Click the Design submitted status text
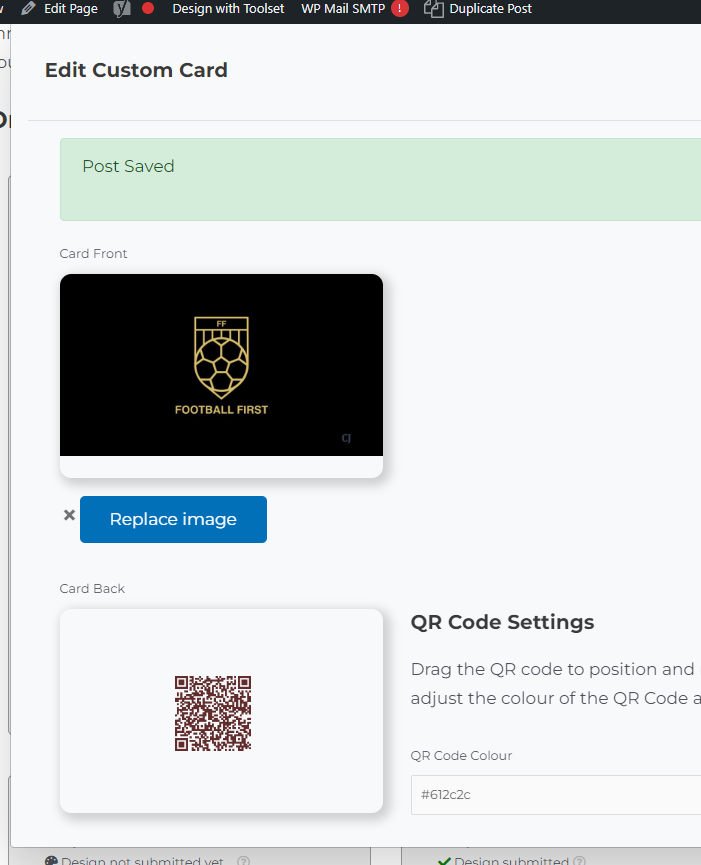Screen dimensions: 701x865 pyautogui.click(x=511, y=861)
